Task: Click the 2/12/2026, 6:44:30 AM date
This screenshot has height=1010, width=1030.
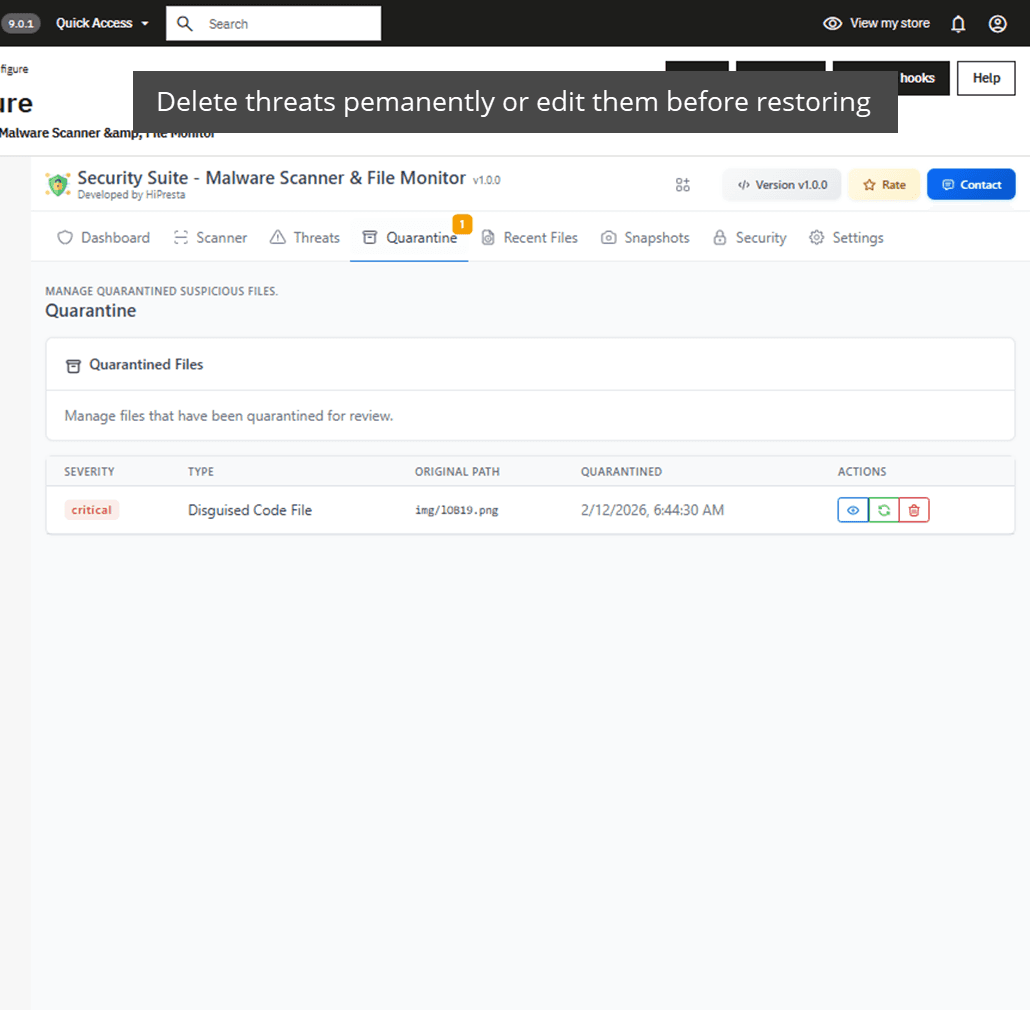Action: [x=652, y=510]
